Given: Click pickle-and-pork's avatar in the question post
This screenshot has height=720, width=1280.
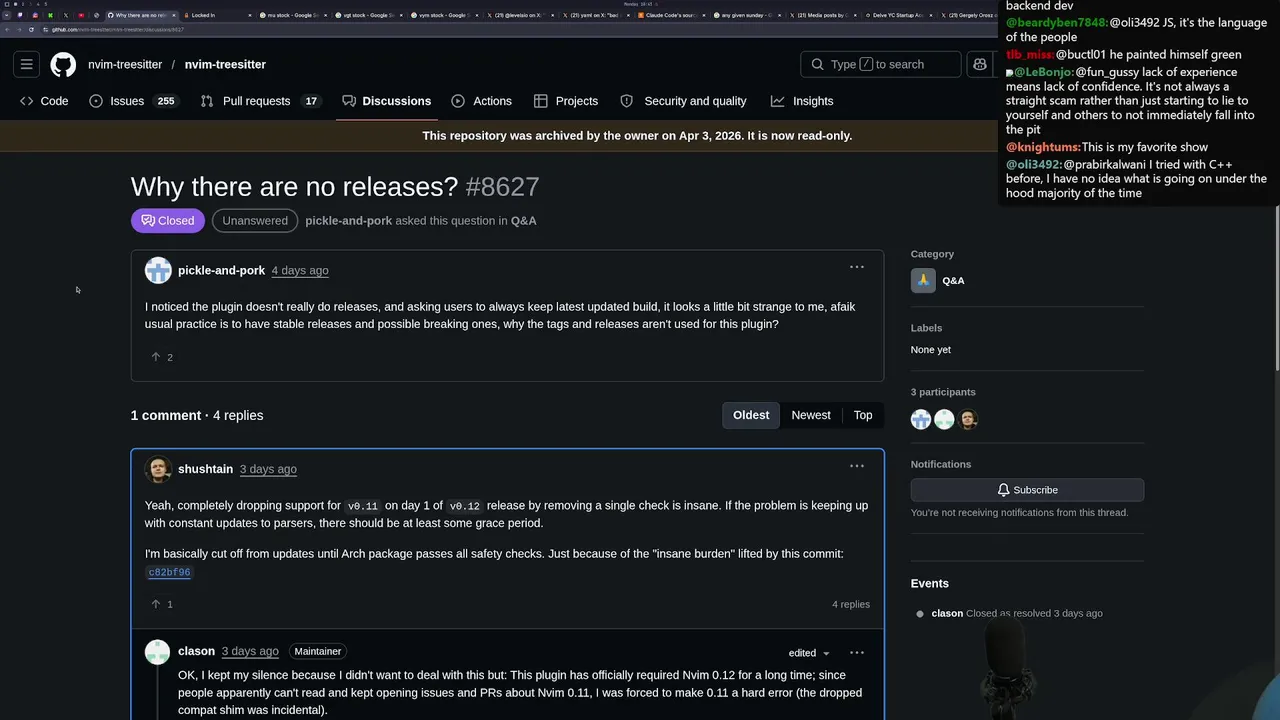Looking at the screenshot, I should [158, 271].
